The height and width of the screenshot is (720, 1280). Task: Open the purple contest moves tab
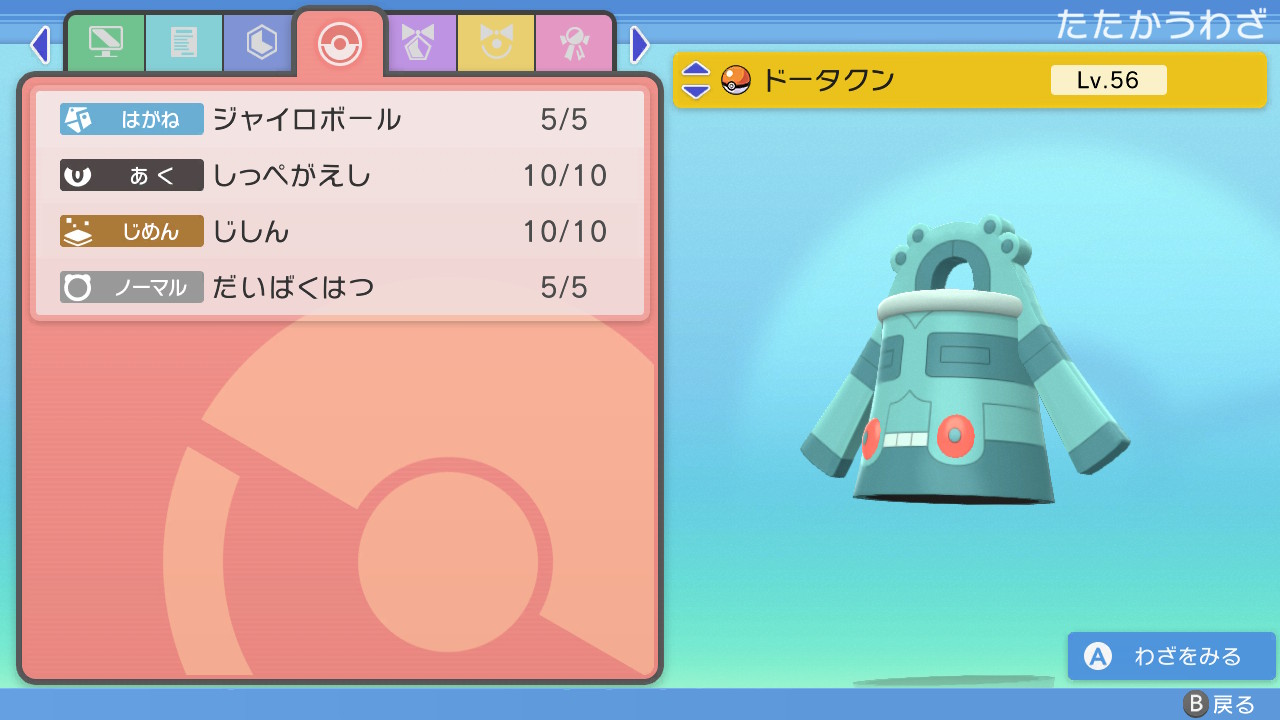[x=420, y=44]
